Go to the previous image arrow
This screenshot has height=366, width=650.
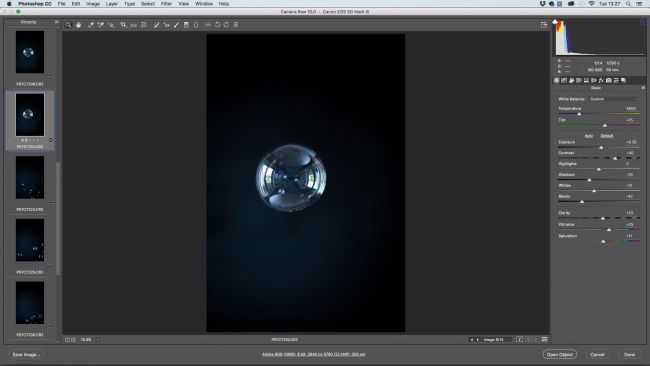coord(472,339)
